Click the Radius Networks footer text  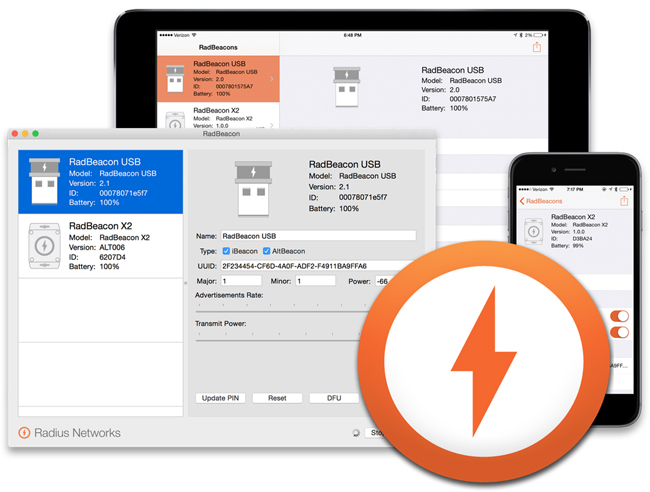(78, 433)
